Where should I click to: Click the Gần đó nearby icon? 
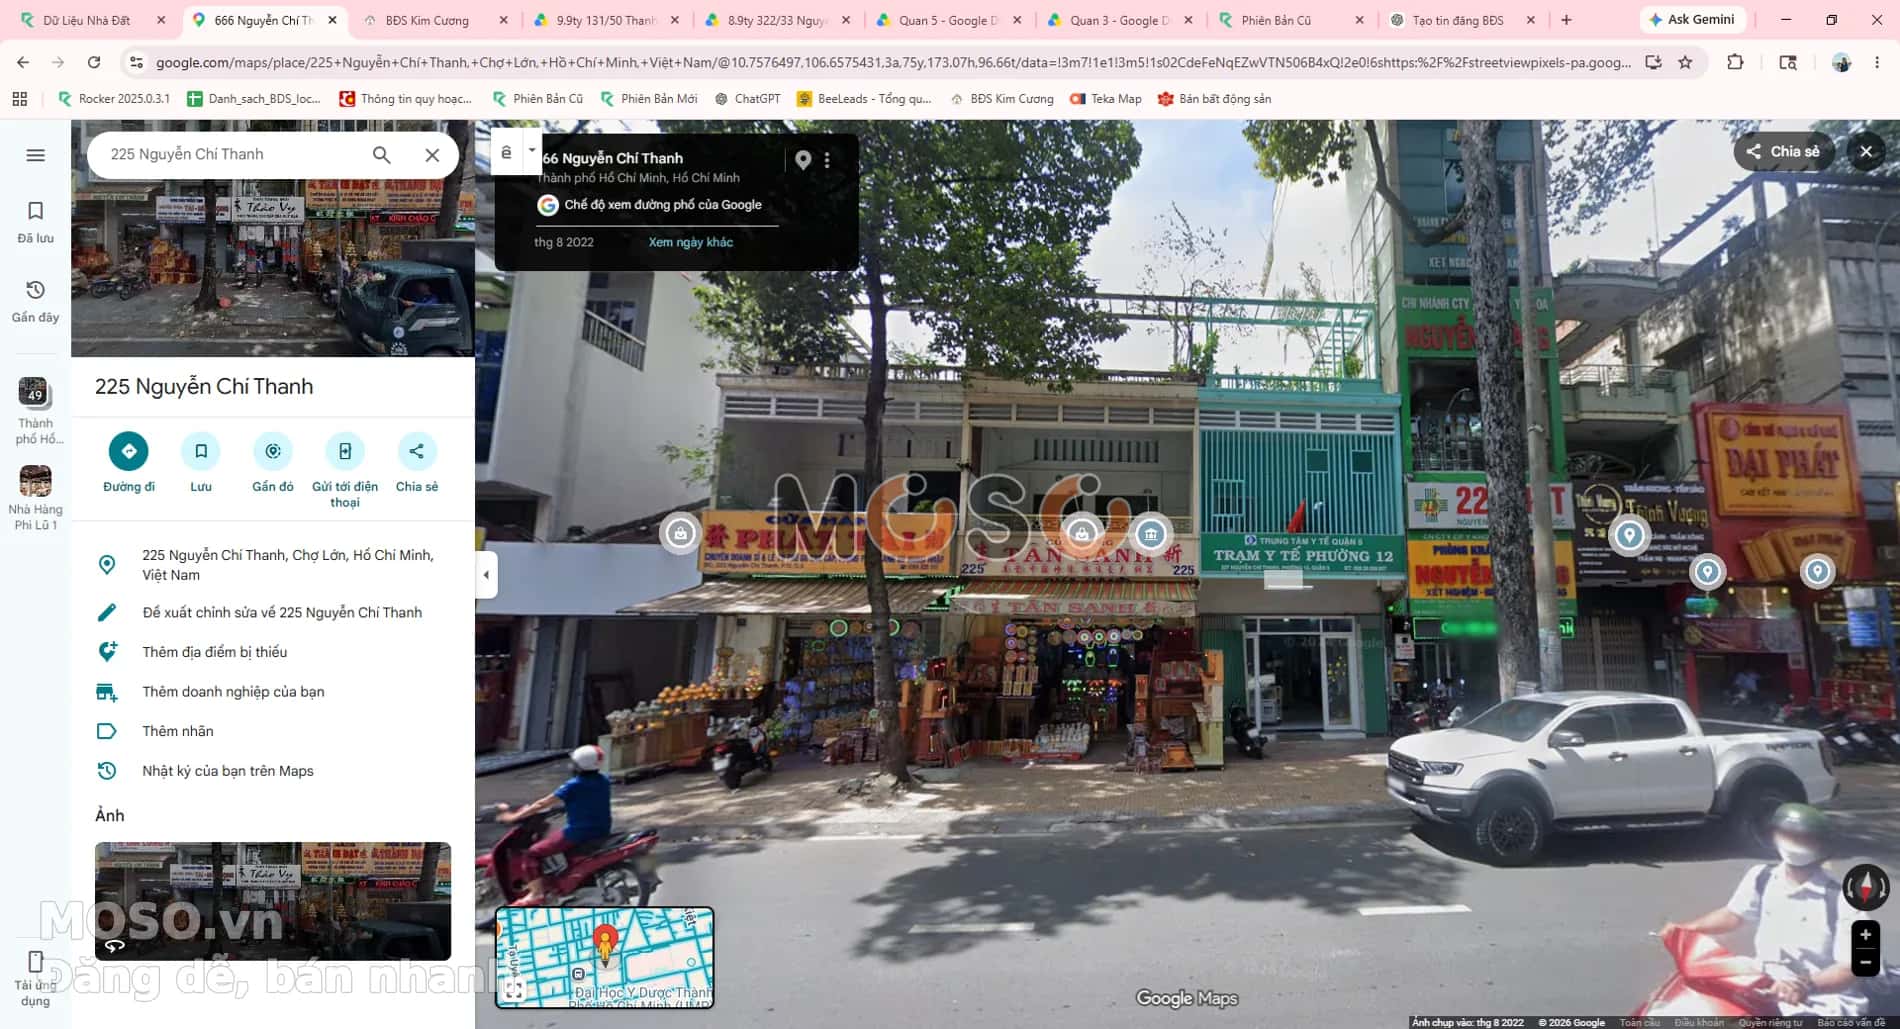coord(273,451)
